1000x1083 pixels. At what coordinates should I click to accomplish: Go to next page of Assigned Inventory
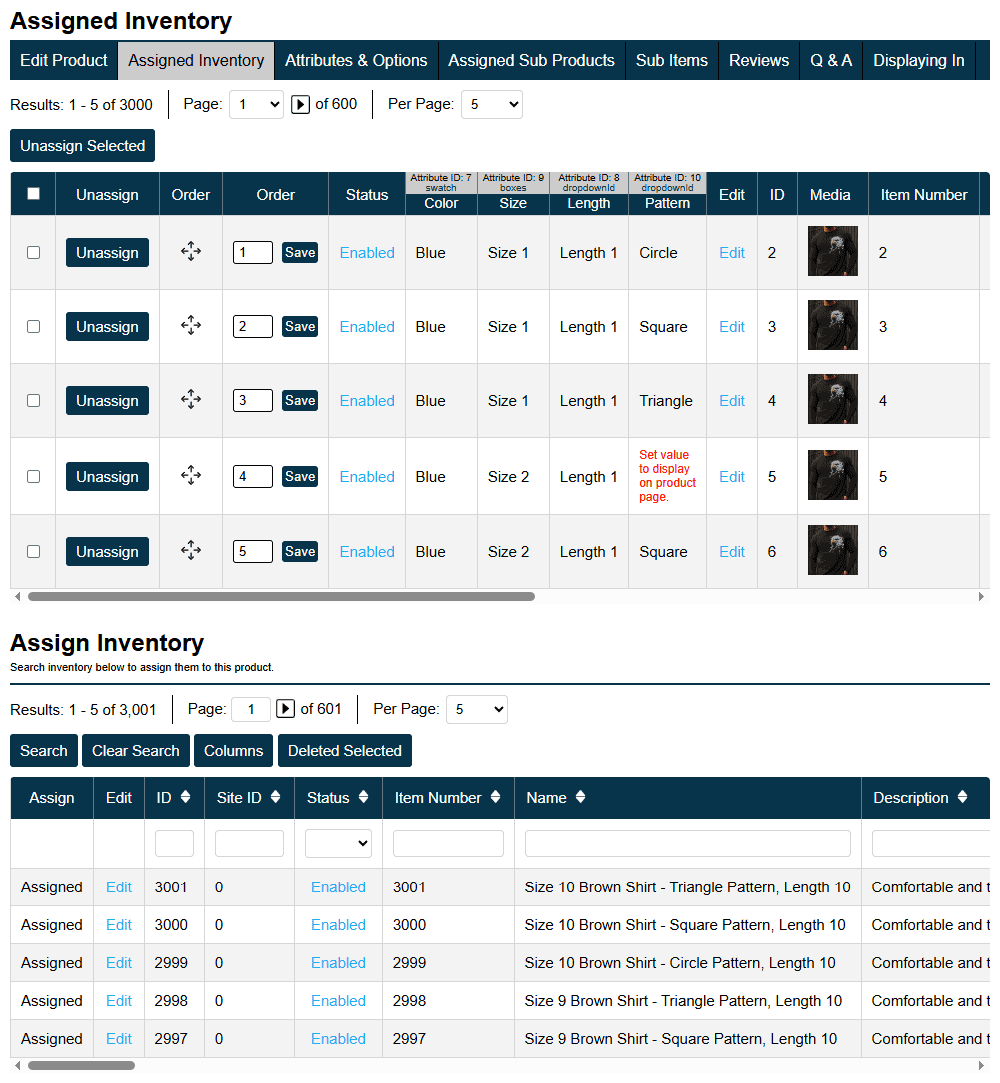pos(300,104)
